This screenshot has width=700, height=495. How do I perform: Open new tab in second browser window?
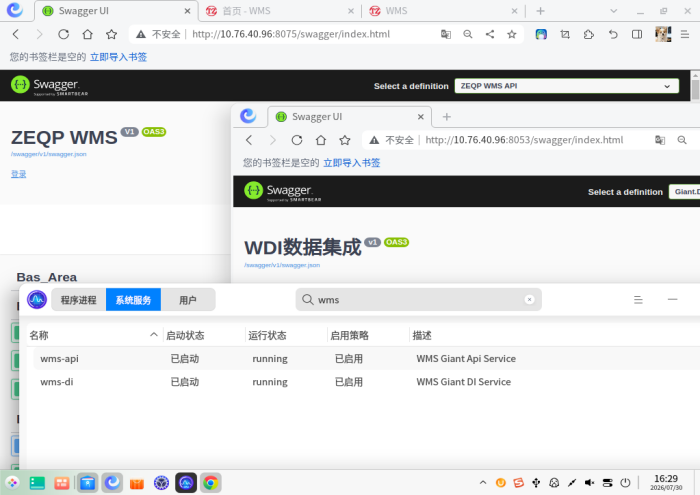tap(446, 117)
